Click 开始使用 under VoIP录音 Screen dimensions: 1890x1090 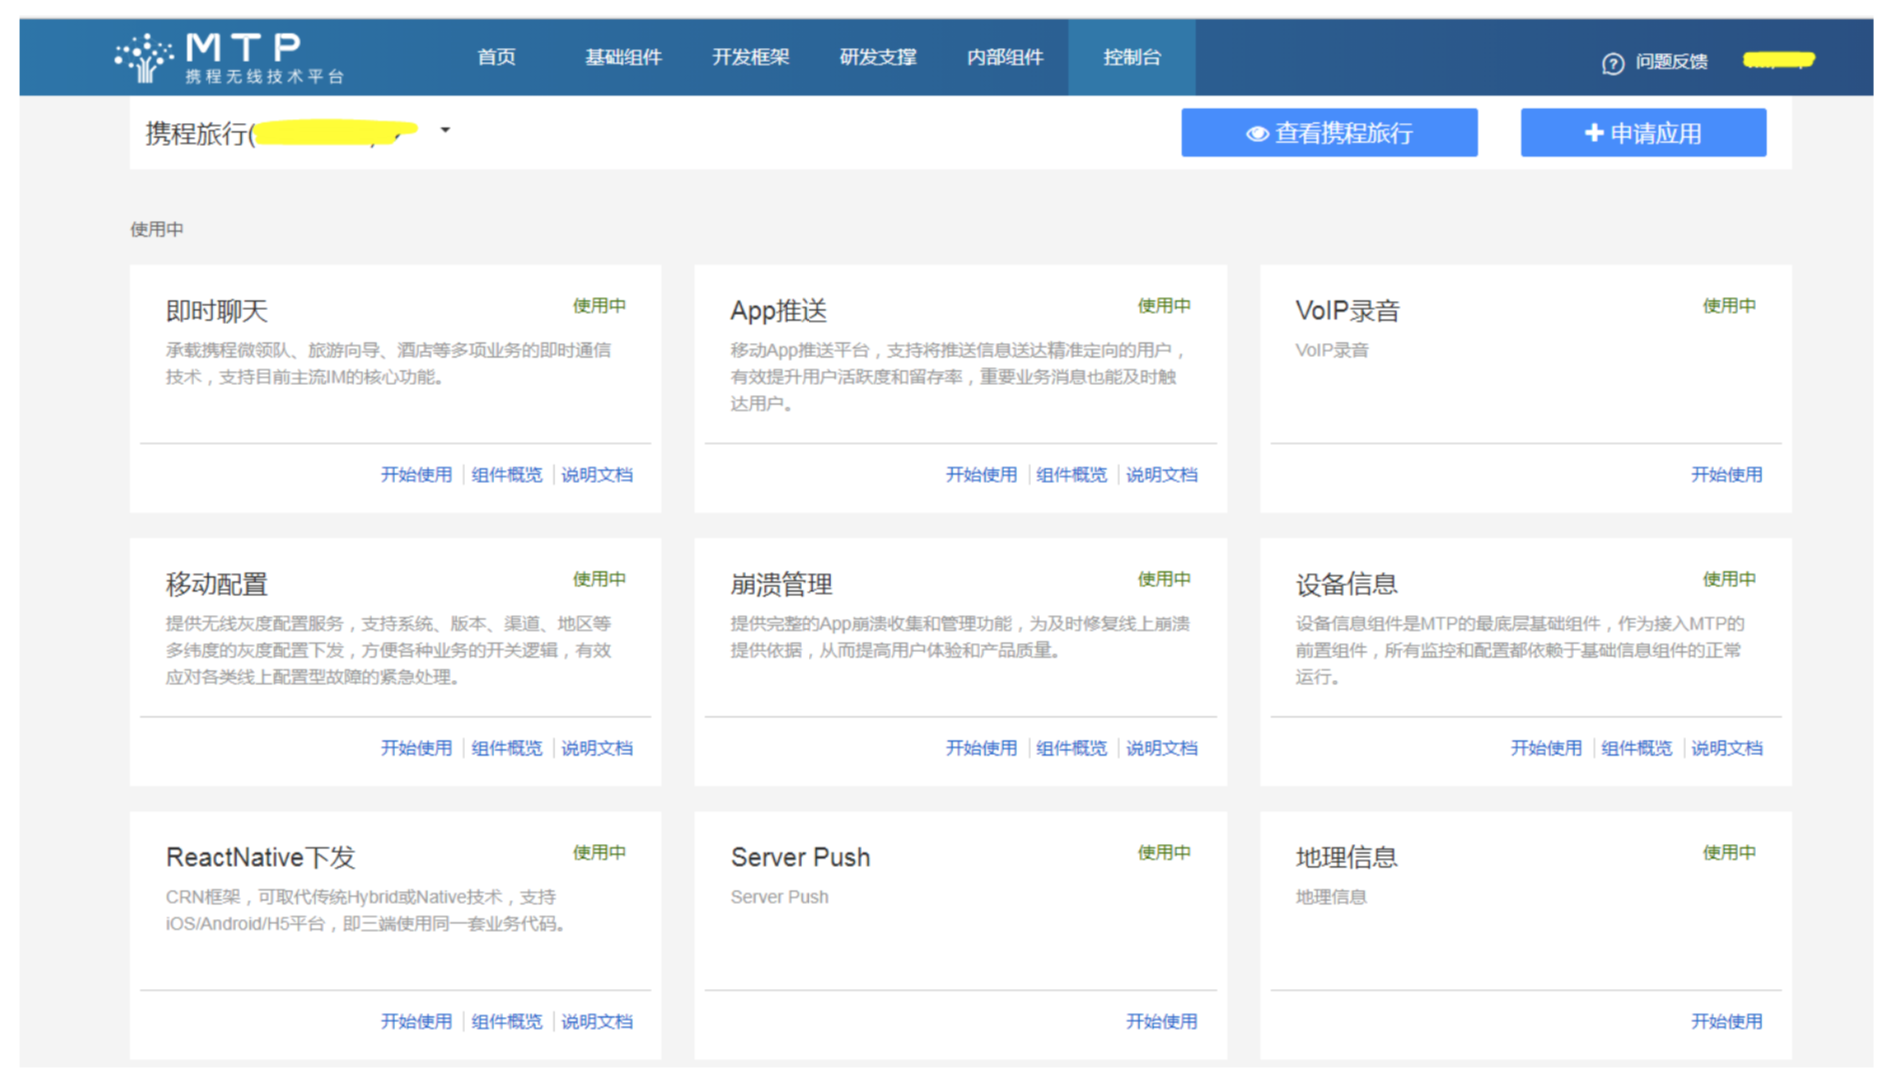[1726, 475]
